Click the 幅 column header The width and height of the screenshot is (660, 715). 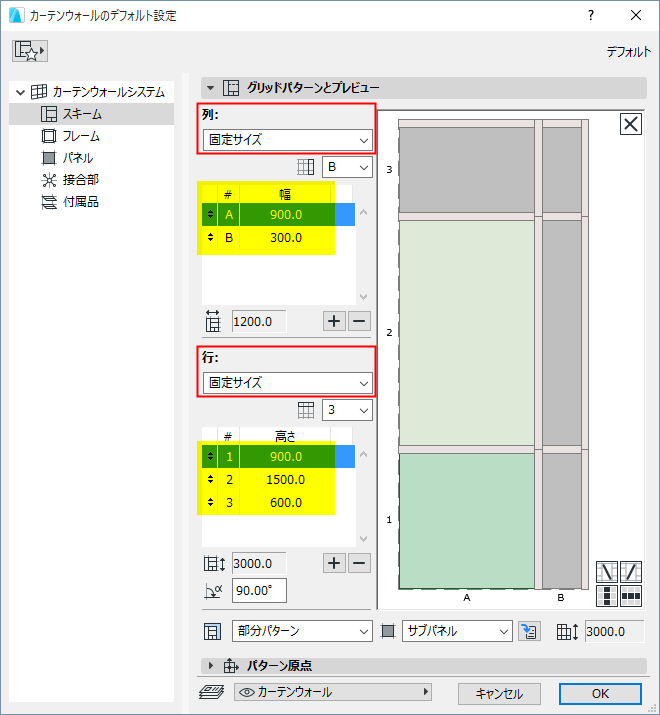click(286, 195)
